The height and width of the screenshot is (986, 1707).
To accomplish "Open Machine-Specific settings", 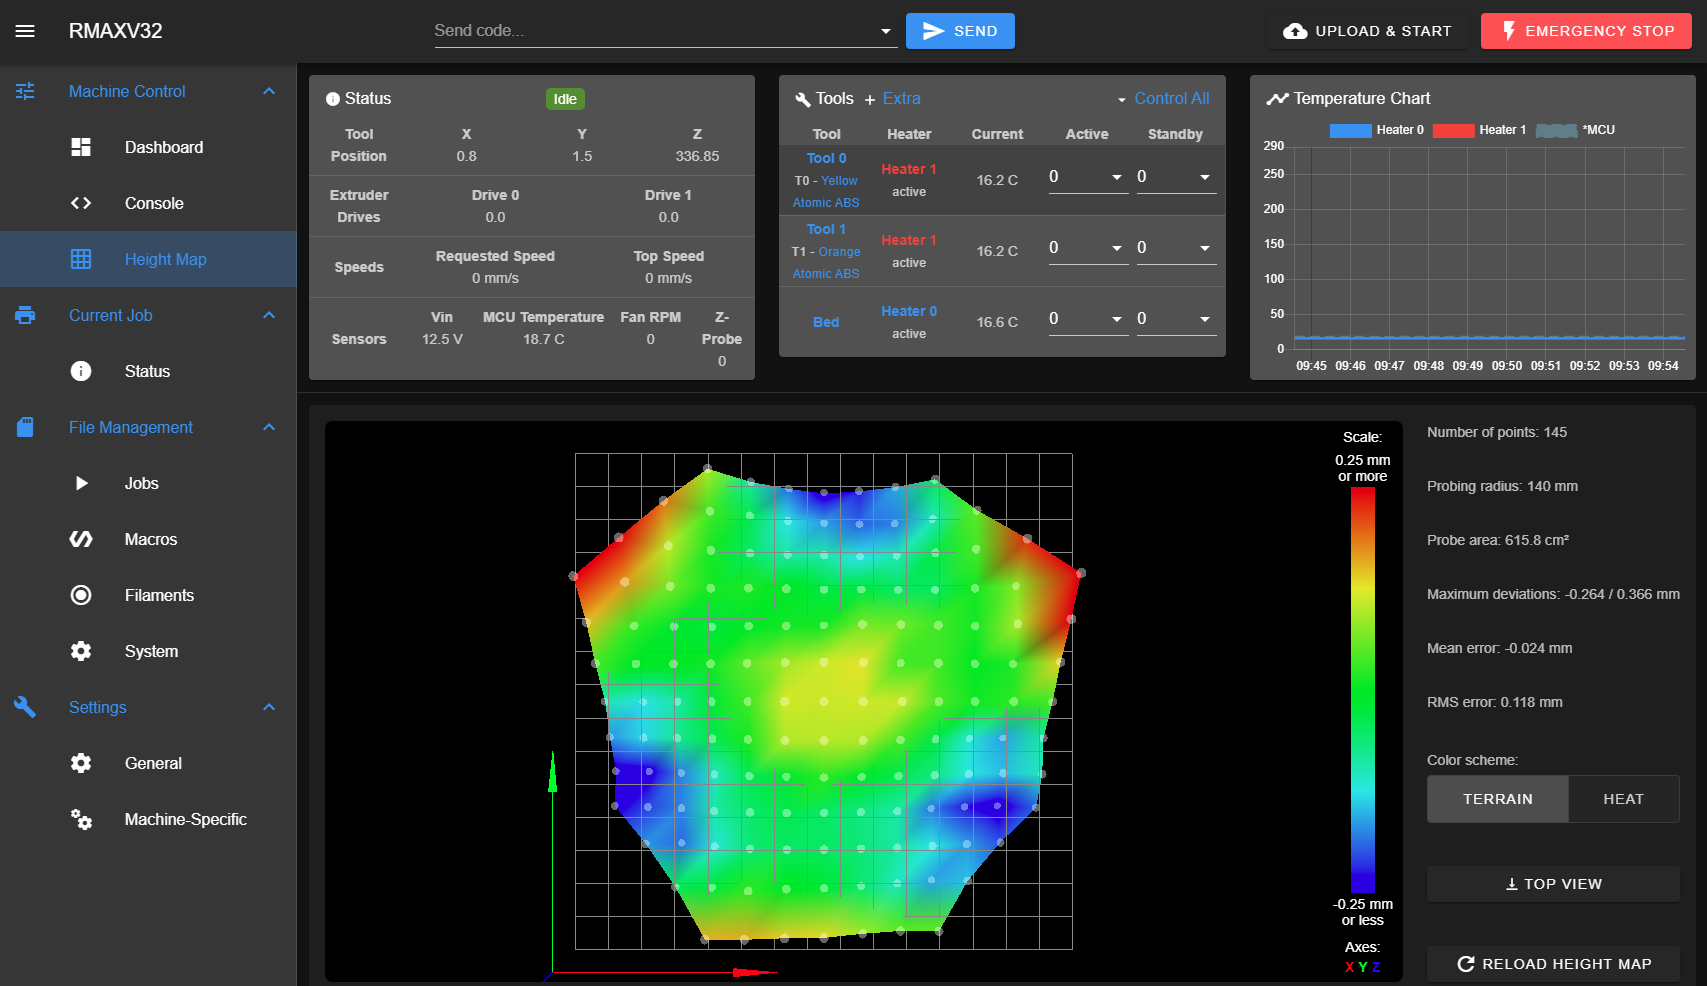I will click(x=148, y=819).
